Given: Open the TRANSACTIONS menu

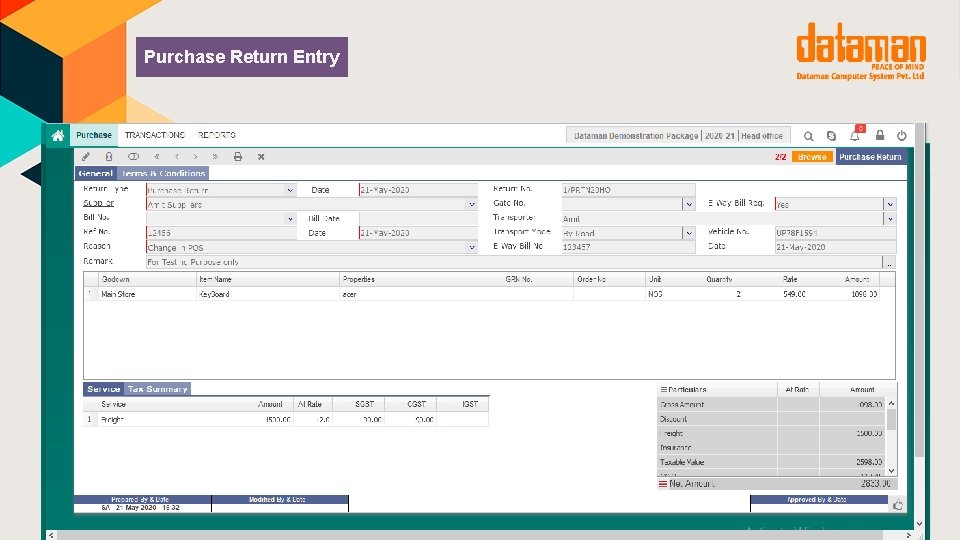Looking at the screenshot, I should 154,135.
